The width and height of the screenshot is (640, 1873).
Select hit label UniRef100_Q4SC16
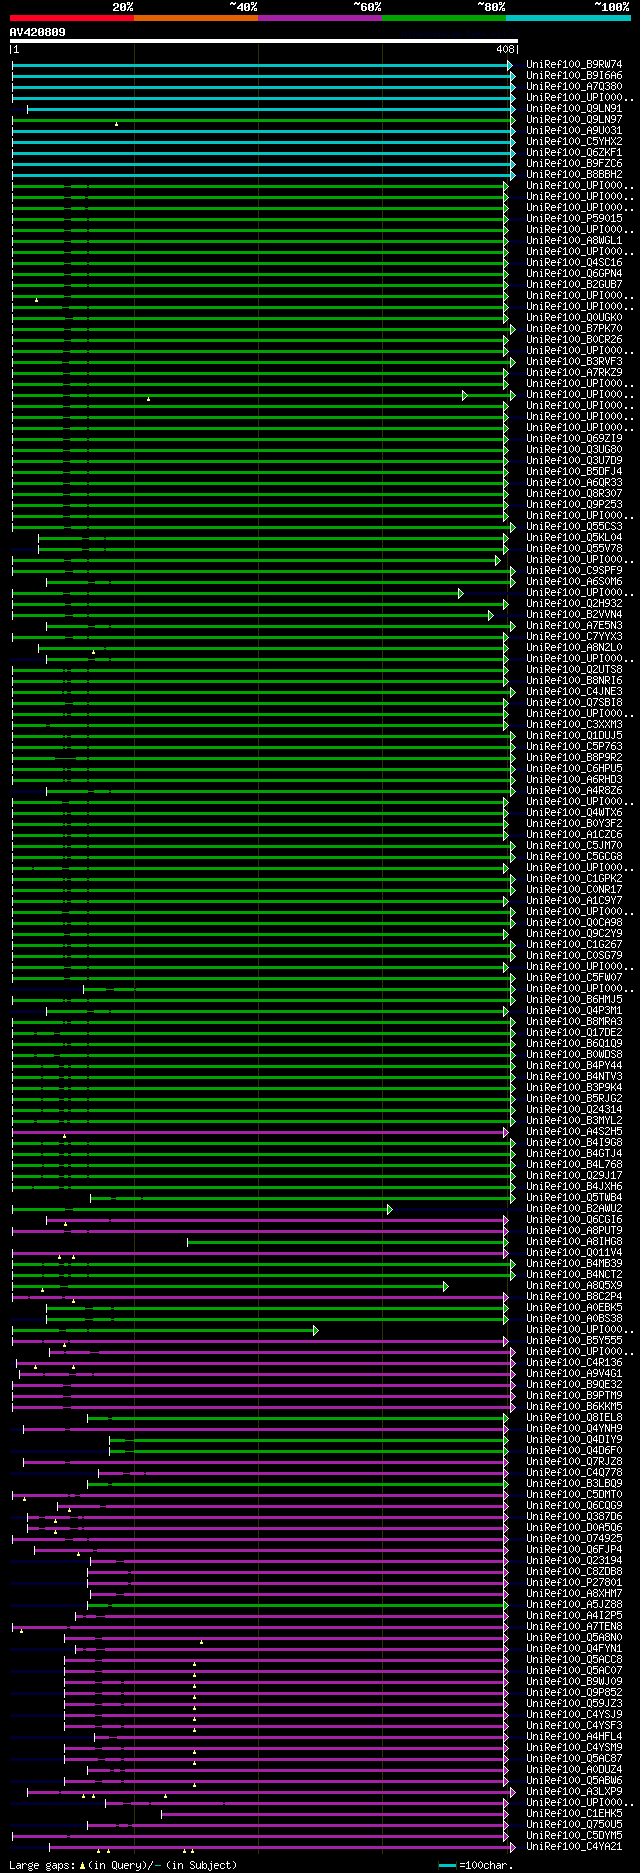(574, 263)
